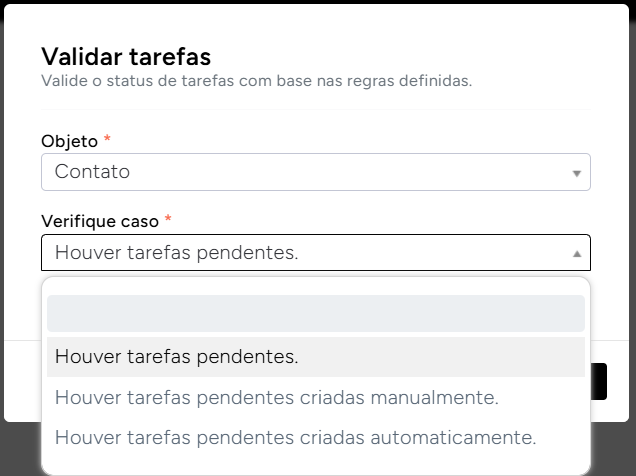Click the dark strip above the modal
This screenshot has height=476, width=636.
pos(318,1)
